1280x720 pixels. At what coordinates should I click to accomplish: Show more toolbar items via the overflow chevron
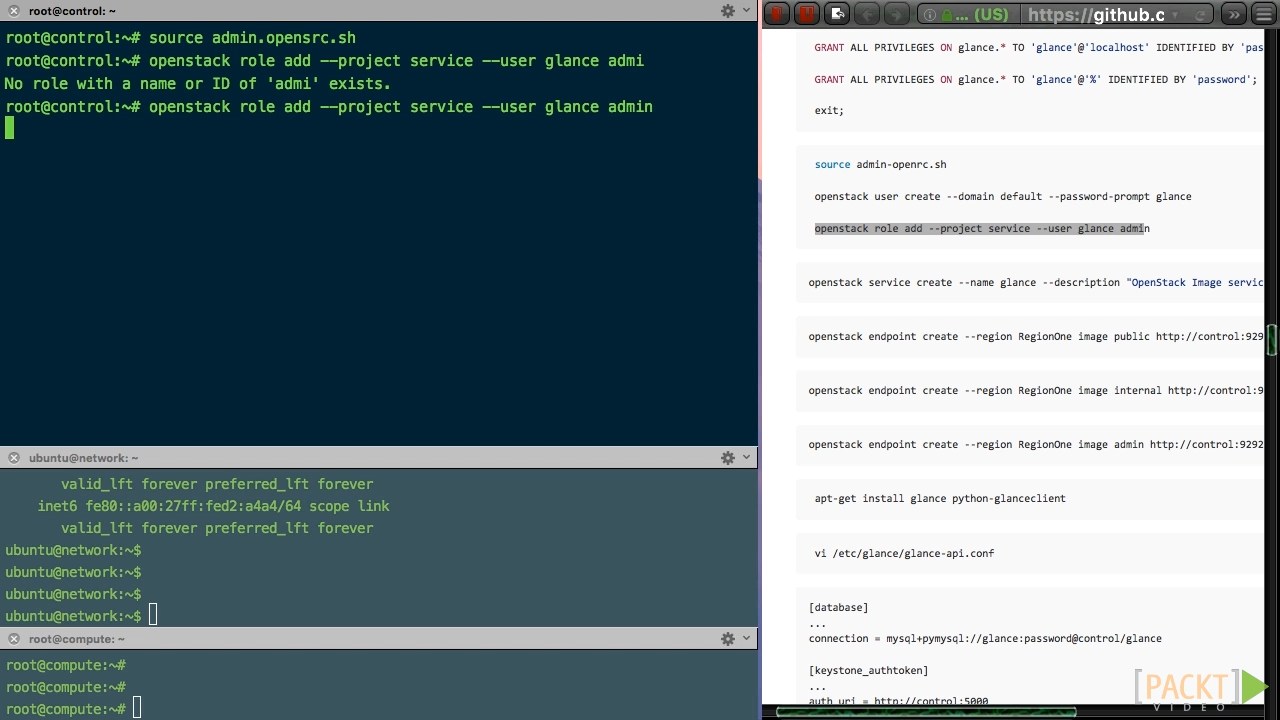click(x=1234, y=14)
